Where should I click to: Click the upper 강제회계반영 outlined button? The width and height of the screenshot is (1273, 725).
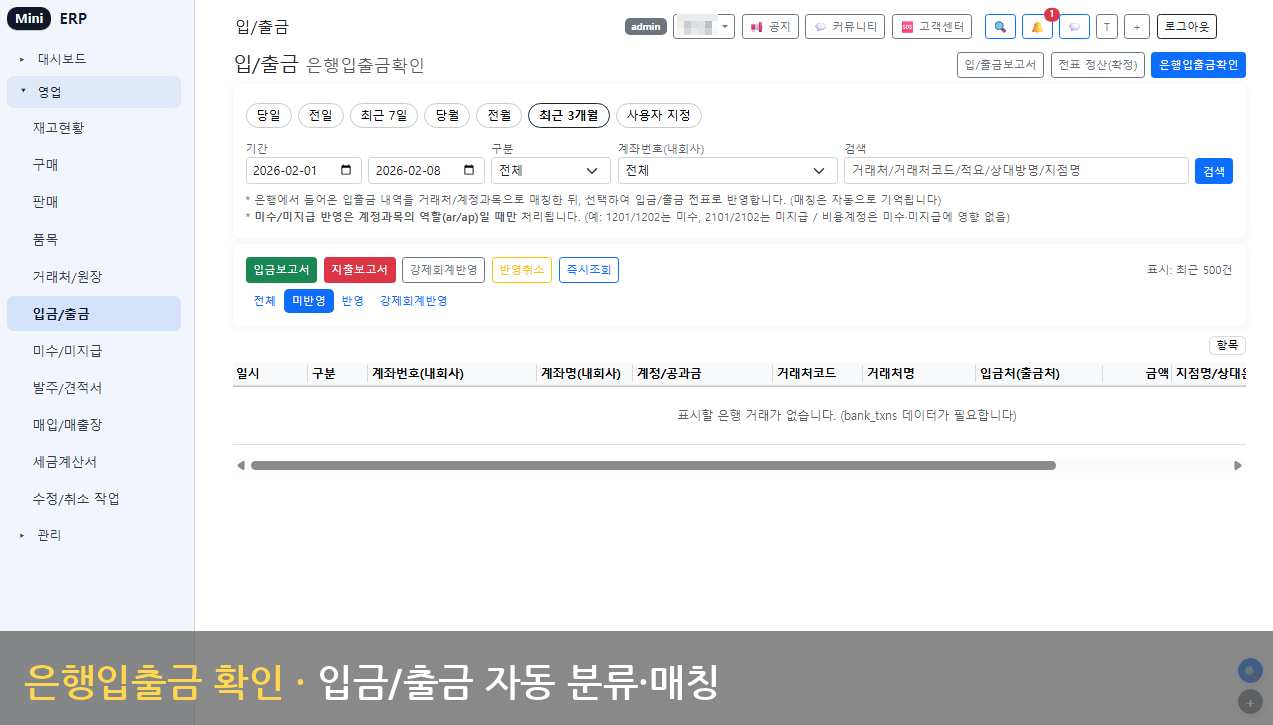pos(444,270)
